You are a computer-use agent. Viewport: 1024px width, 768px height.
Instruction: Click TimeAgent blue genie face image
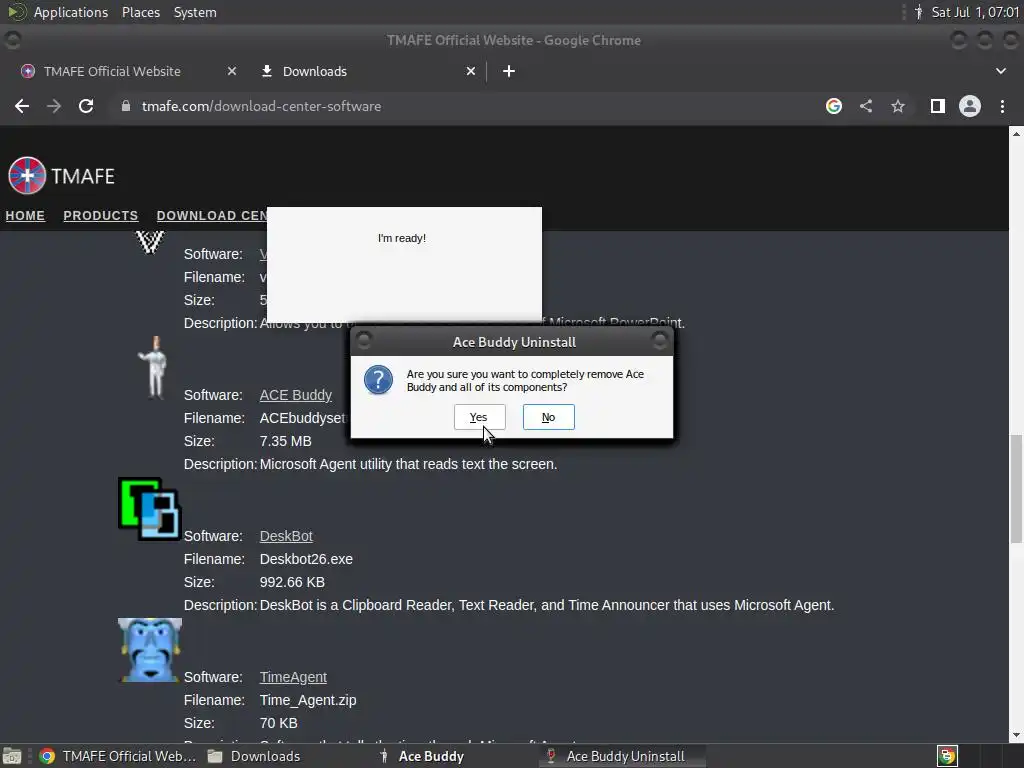coord(150,650)
